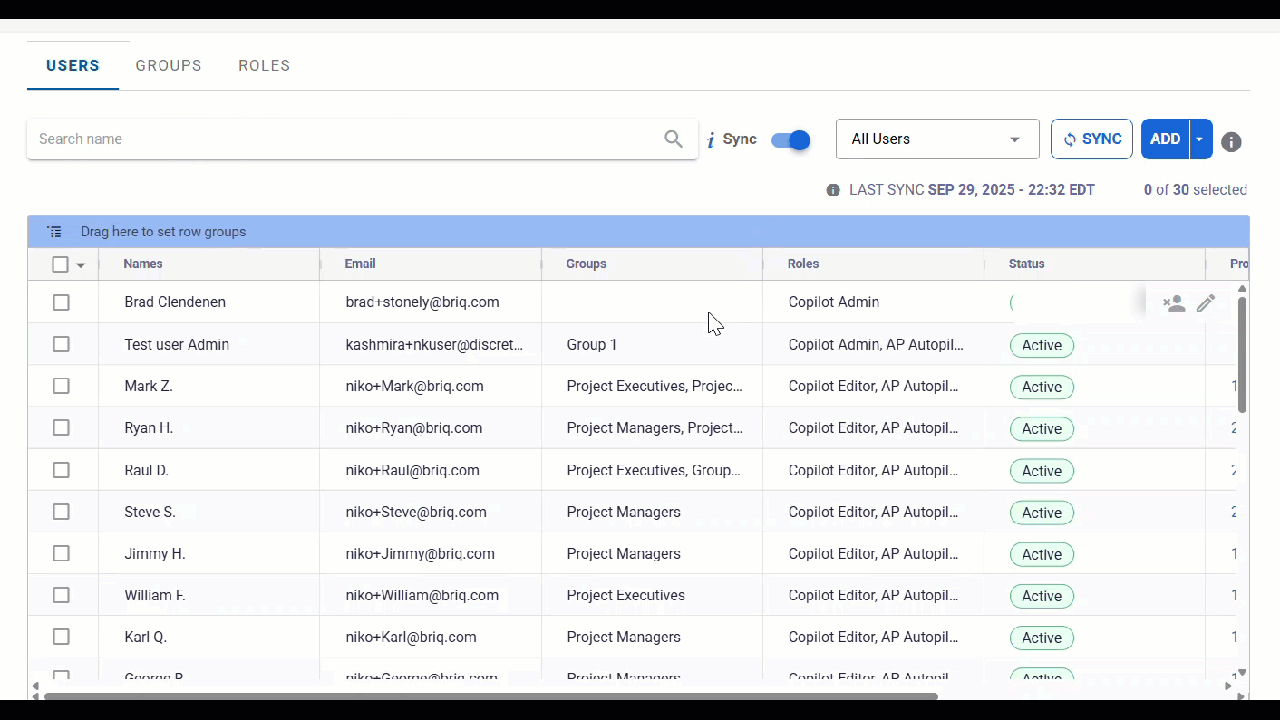Viewport: 1280px width, 720px height.
Task: Click the scroll up arrow
Action: (1242, 289)
